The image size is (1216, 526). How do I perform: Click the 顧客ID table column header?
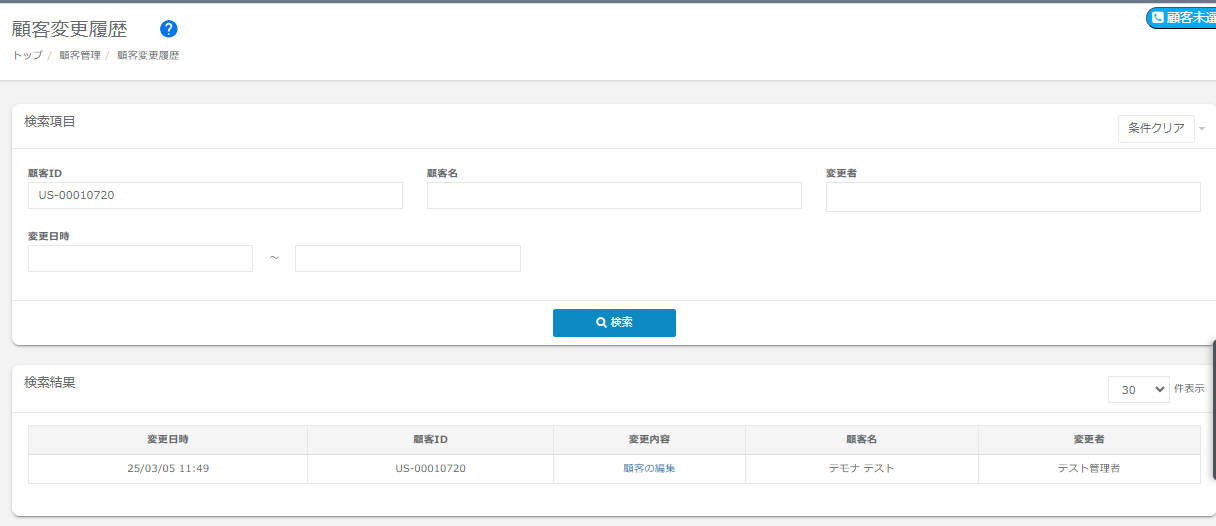point(430,440)
